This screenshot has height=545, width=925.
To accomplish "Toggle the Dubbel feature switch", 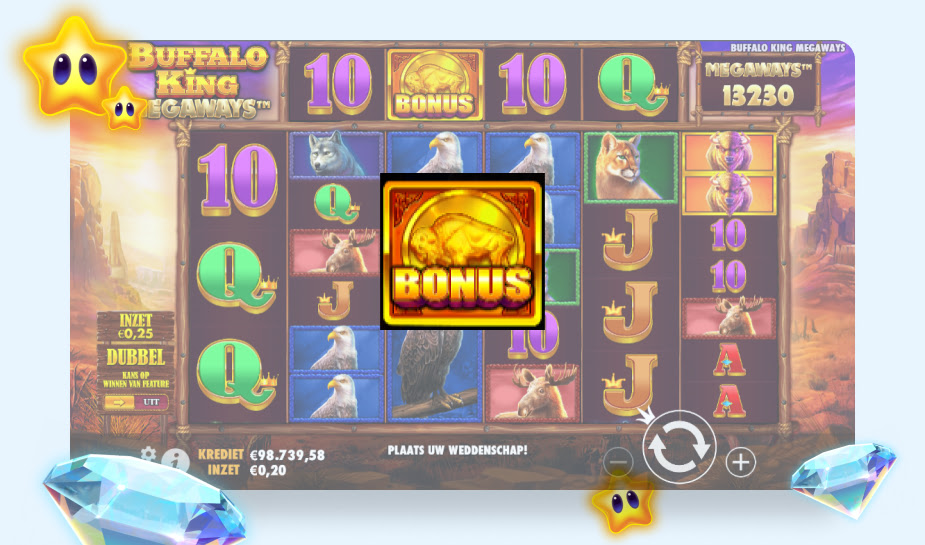I will coord(136,402).
